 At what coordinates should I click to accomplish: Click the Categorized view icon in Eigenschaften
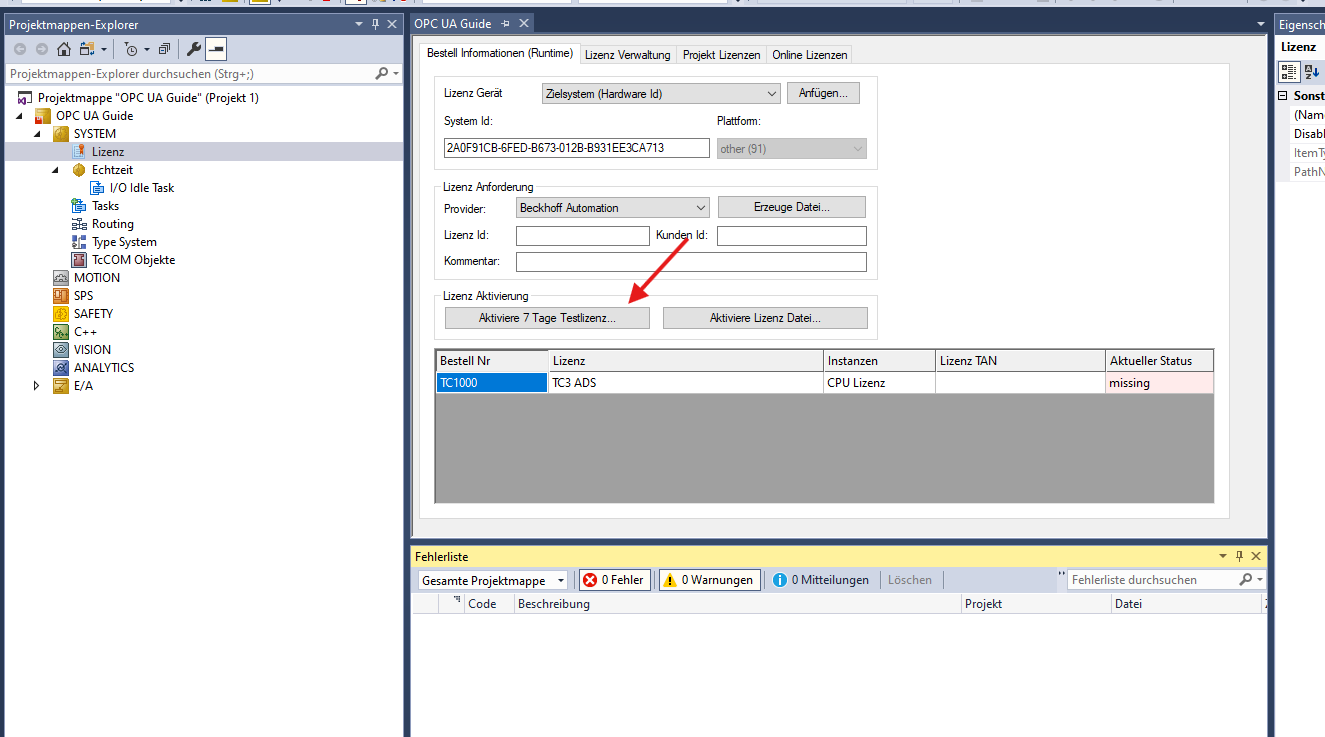[x=1289, y=72]
